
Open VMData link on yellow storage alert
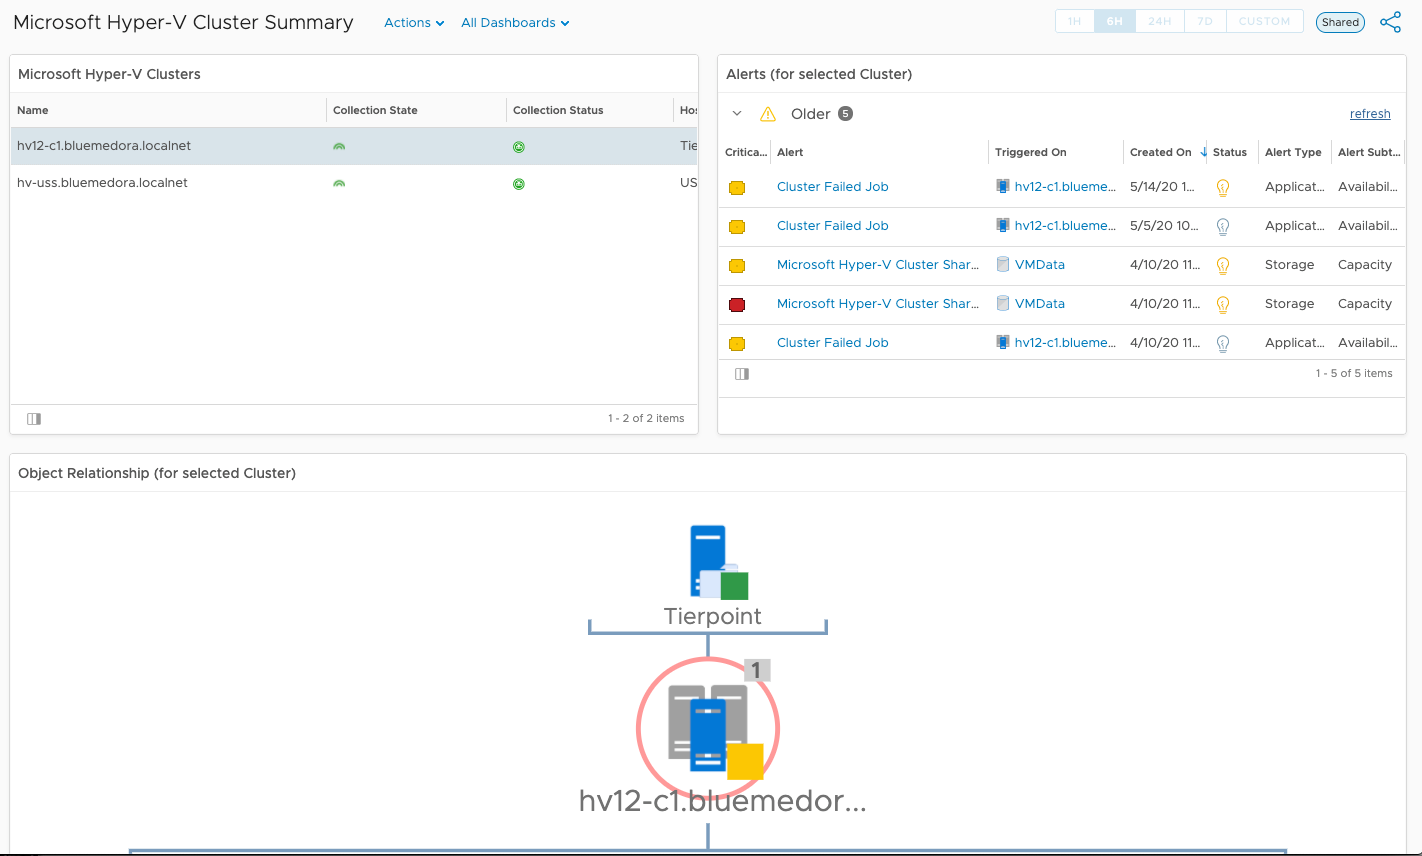pyautogui.click(x=1040, y=265)
